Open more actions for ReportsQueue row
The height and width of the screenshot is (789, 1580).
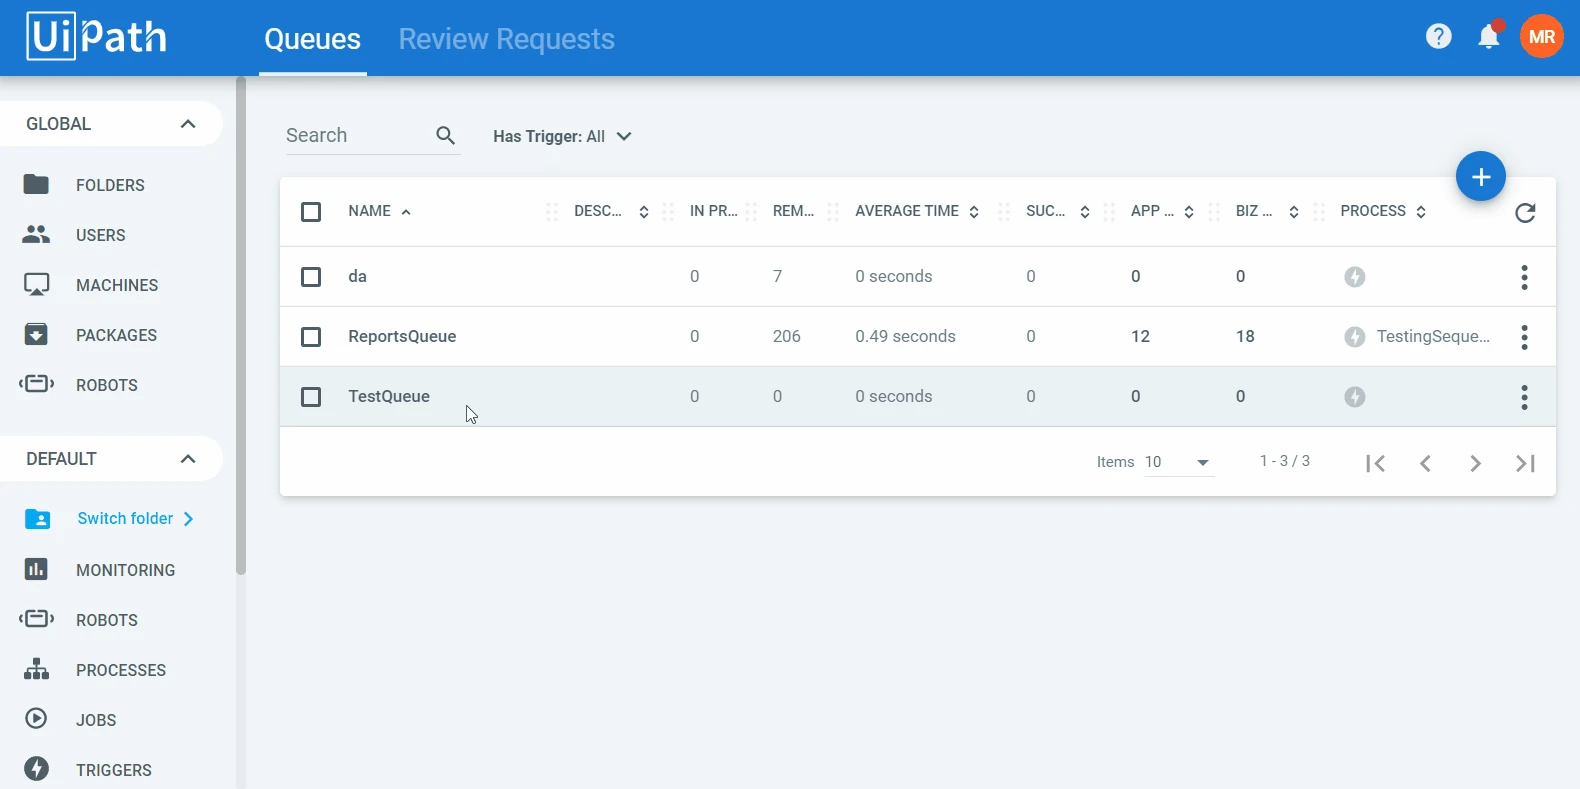tap(1524, 337)
